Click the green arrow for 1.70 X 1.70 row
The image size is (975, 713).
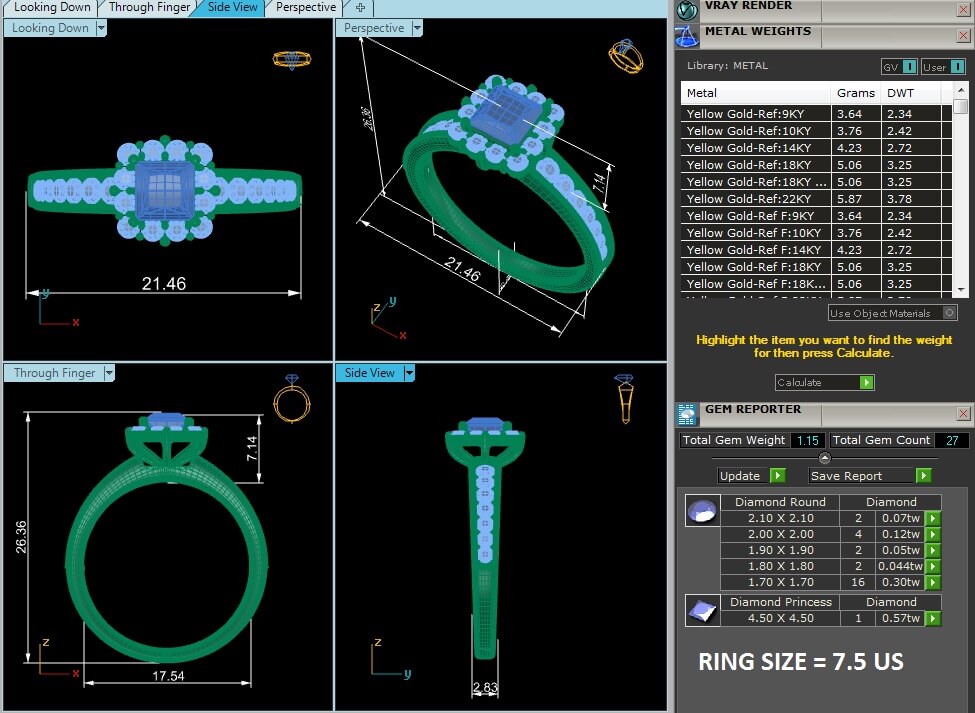[x=932, y=582]
